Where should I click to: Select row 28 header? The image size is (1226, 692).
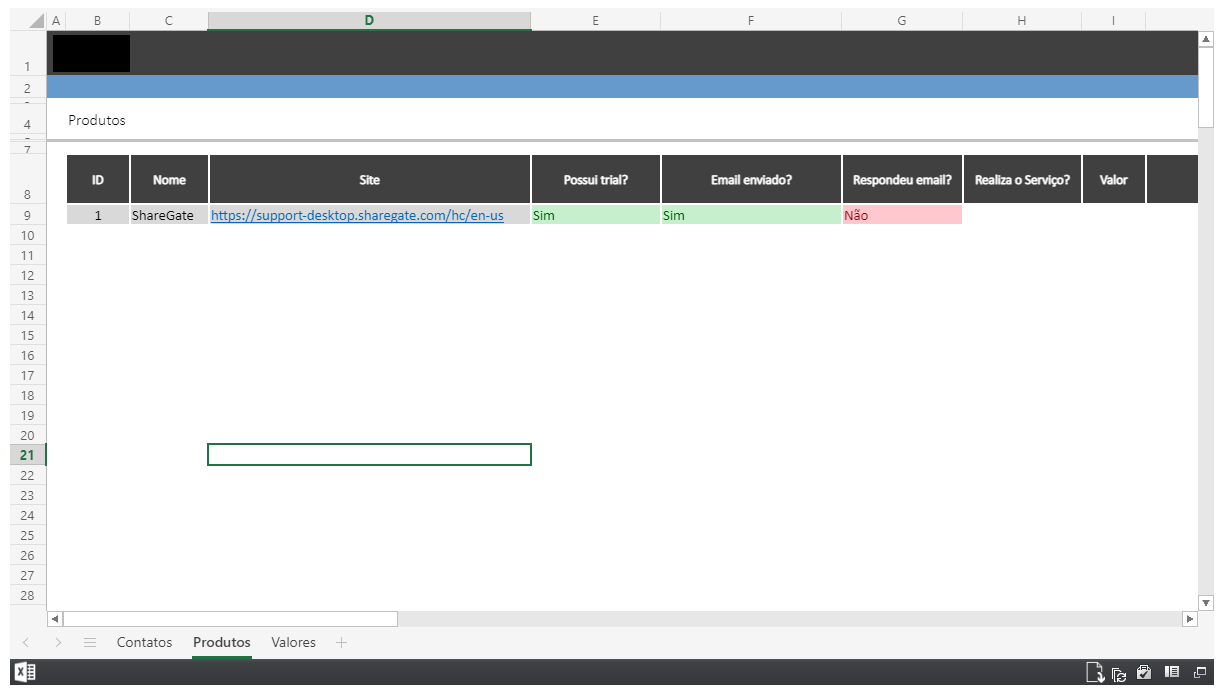27,595
